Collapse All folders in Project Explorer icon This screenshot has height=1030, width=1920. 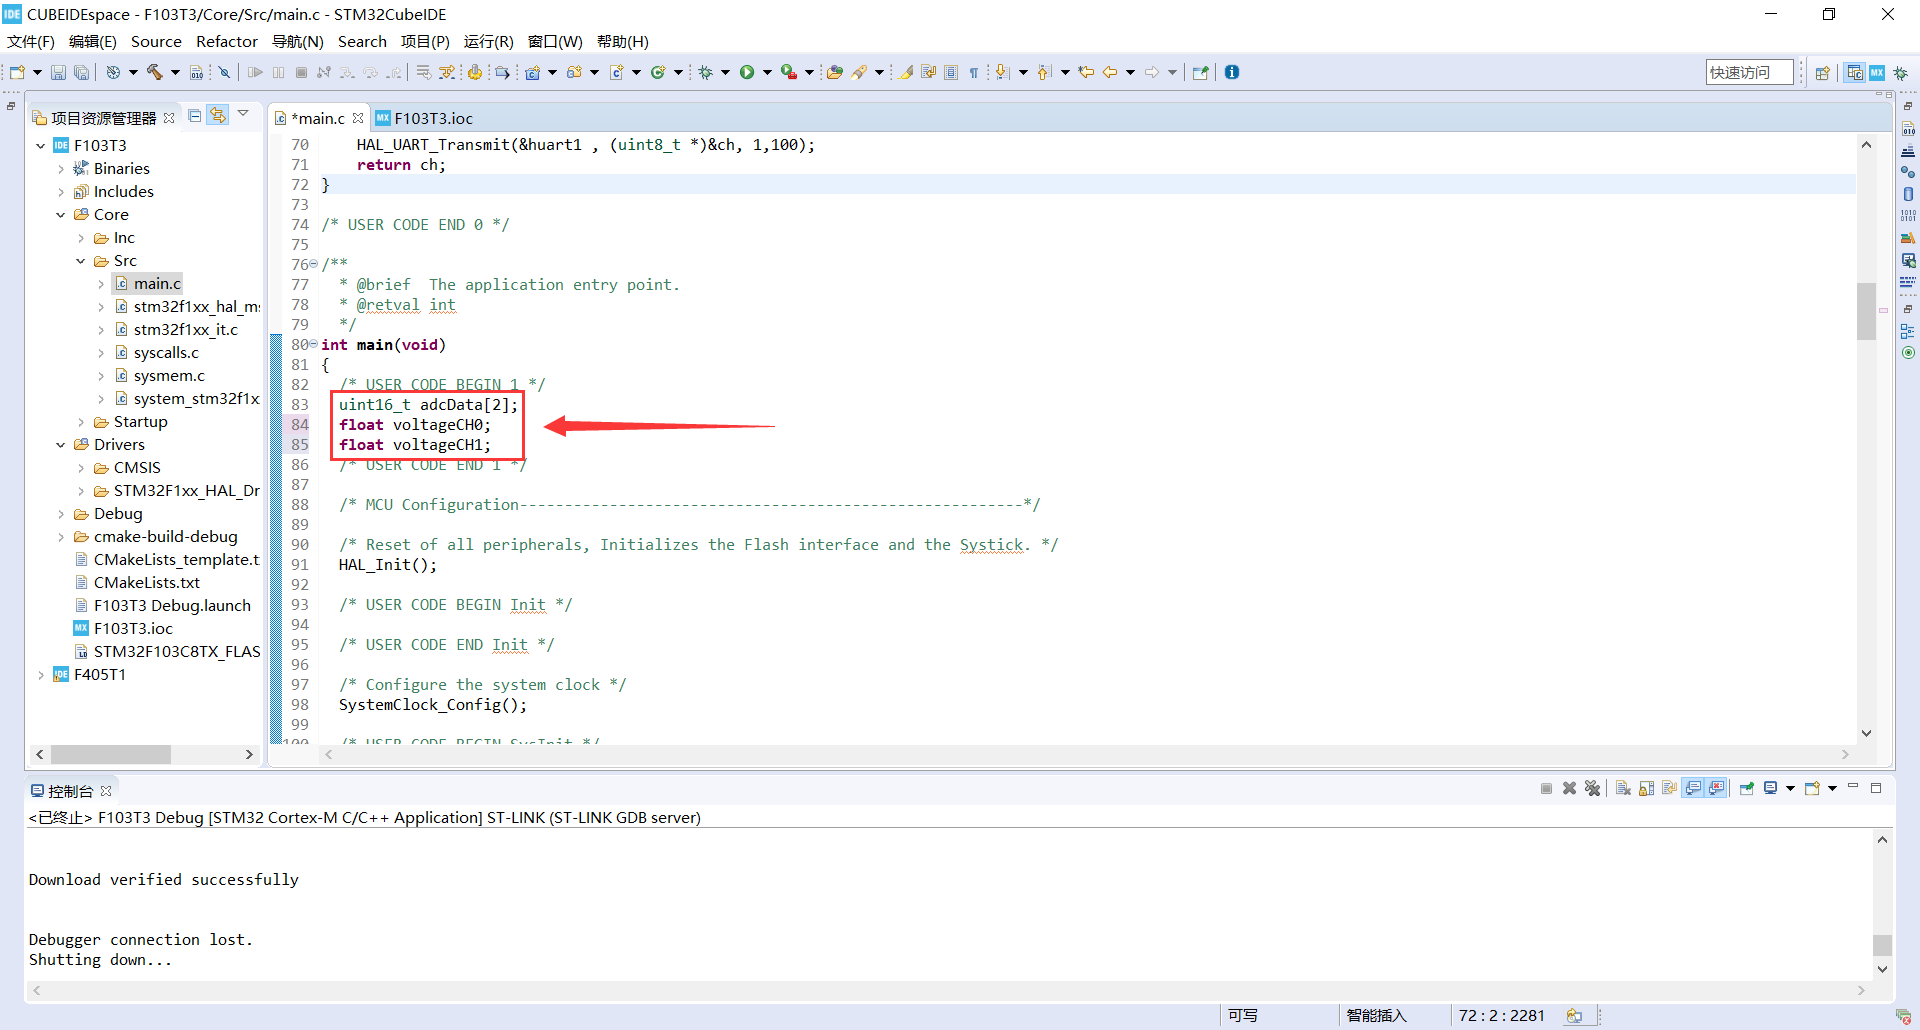(x=194, y=115)
